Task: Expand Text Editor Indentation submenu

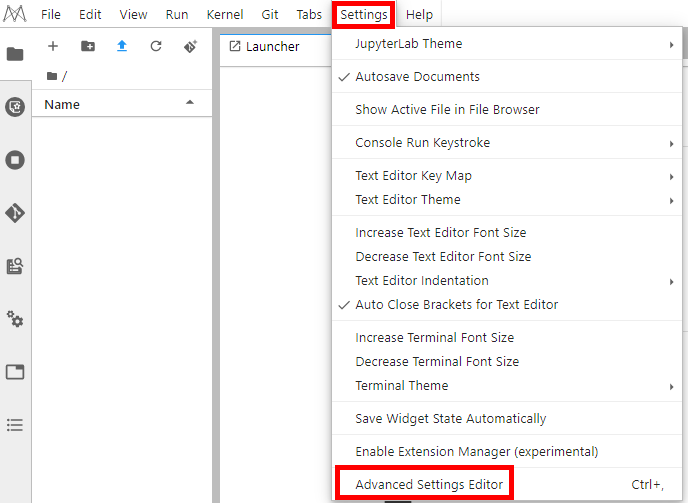Action: coord(507,280)
